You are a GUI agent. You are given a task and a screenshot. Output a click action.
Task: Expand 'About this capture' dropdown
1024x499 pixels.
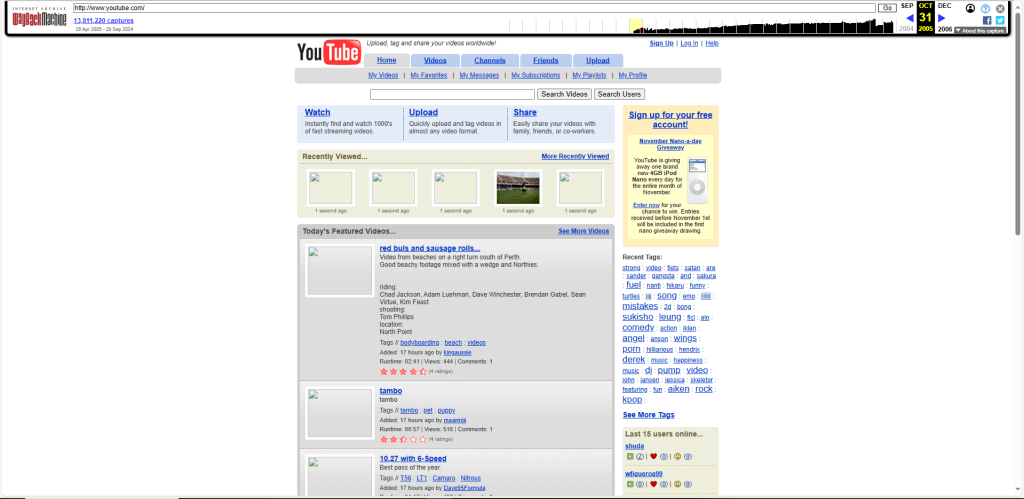coord(979,31)
